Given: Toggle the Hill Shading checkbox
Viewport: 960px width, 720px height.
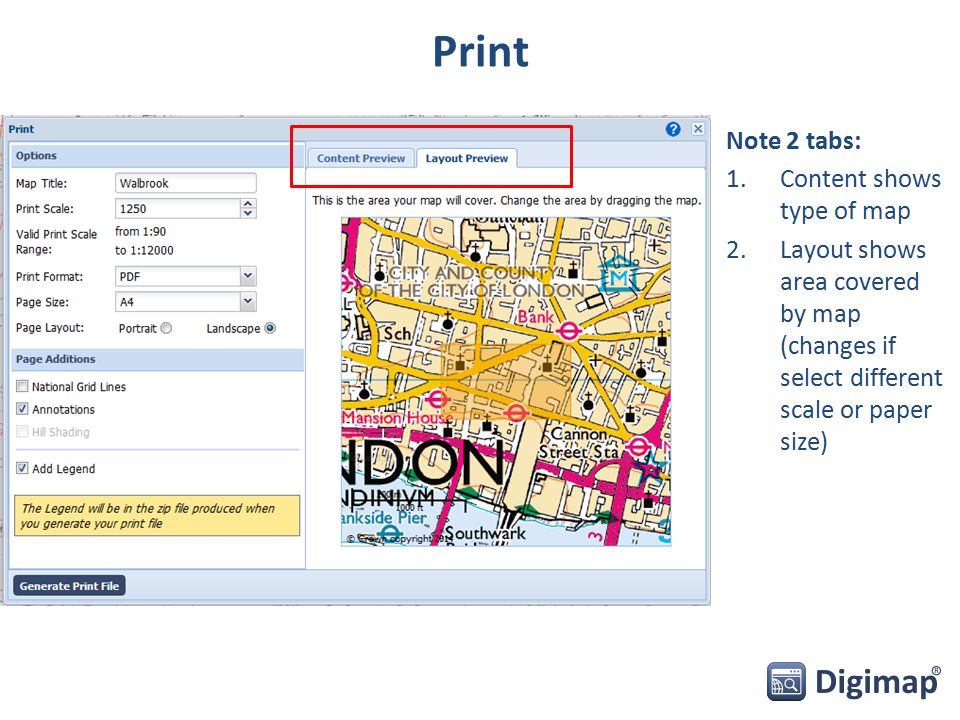Looking at the screenshot, I should click(x=22, y=431).
